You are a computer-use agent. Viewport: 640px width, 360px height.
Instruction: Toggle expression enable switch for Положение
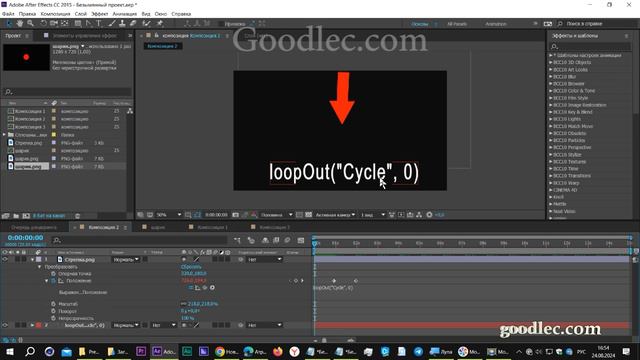click(x=191, y=288)
